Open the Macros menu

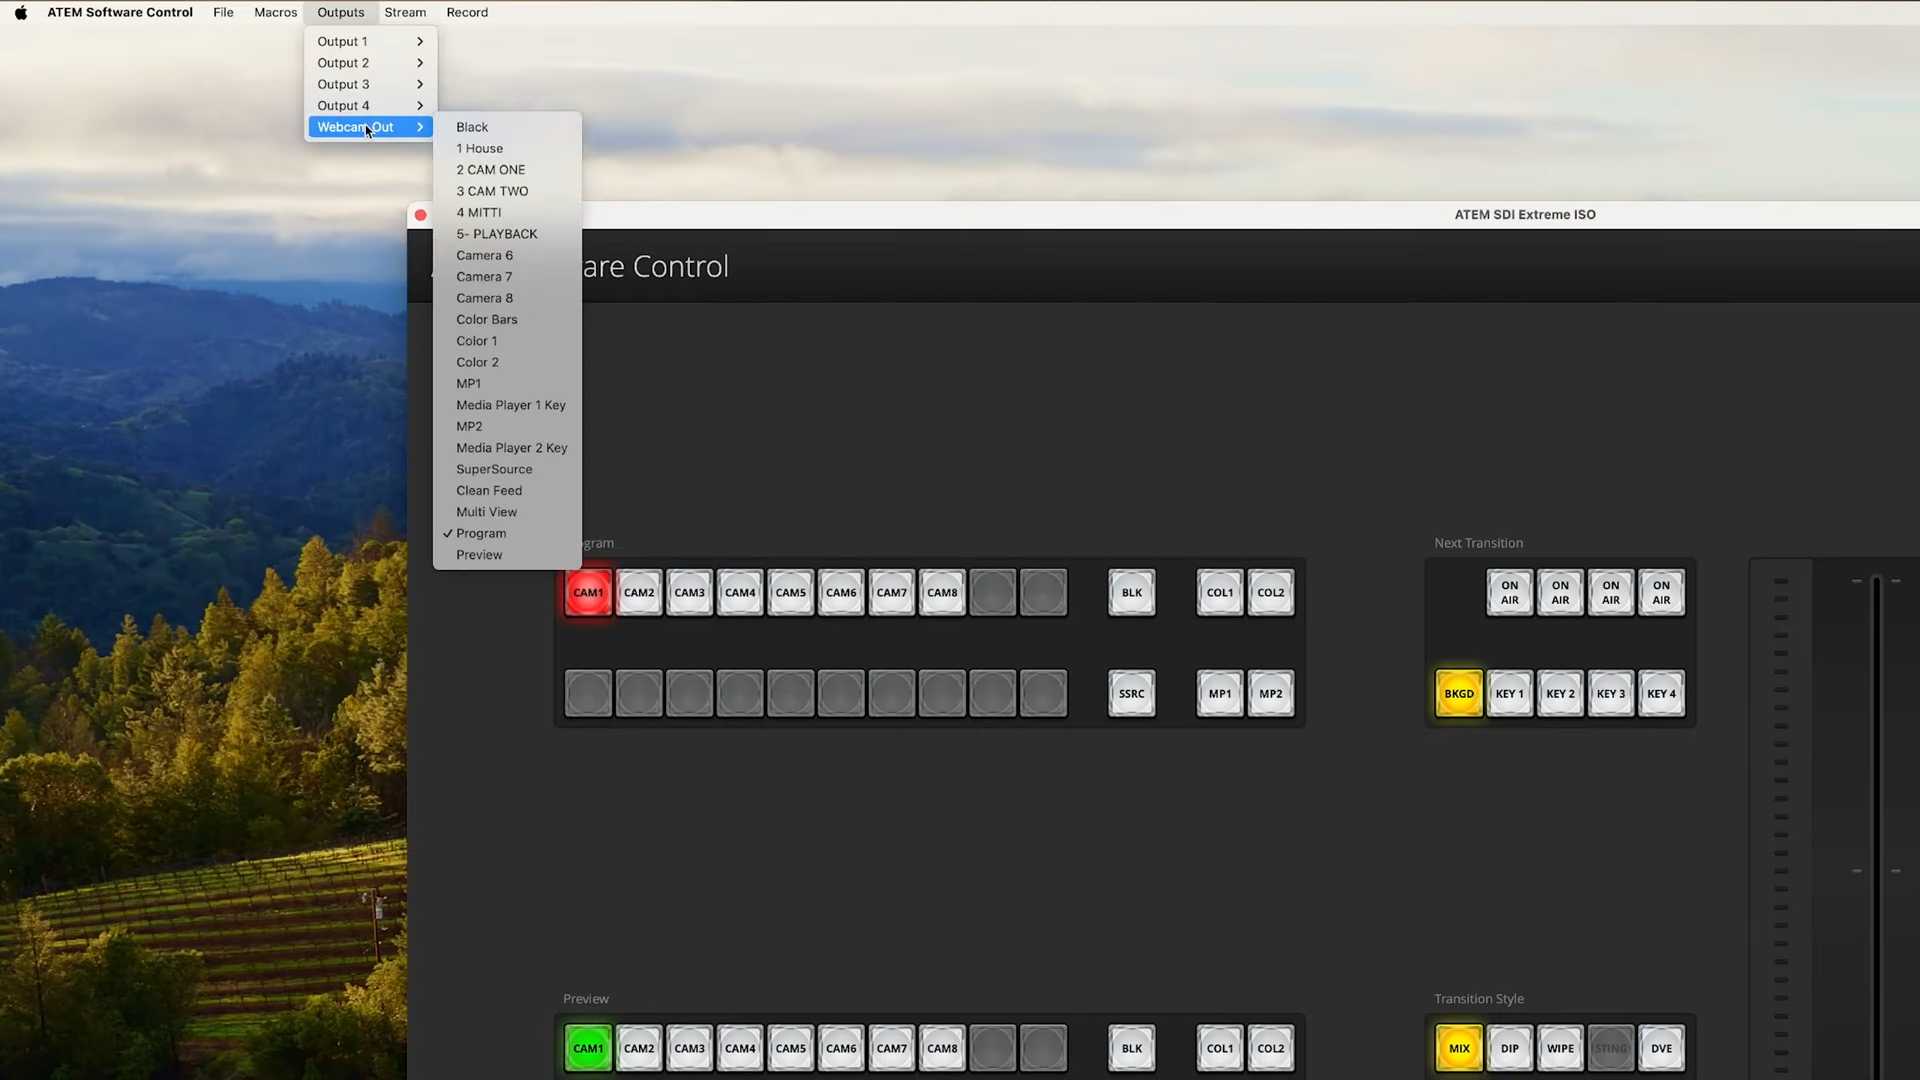pyautogui.click(x=275, y=13)
